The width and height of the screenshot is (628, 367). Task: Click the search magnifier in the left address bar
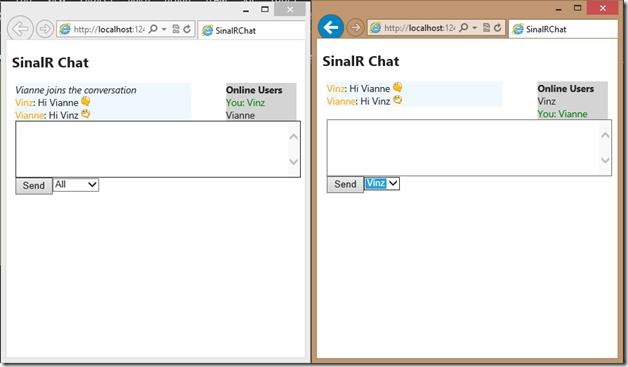coord(153,29)
